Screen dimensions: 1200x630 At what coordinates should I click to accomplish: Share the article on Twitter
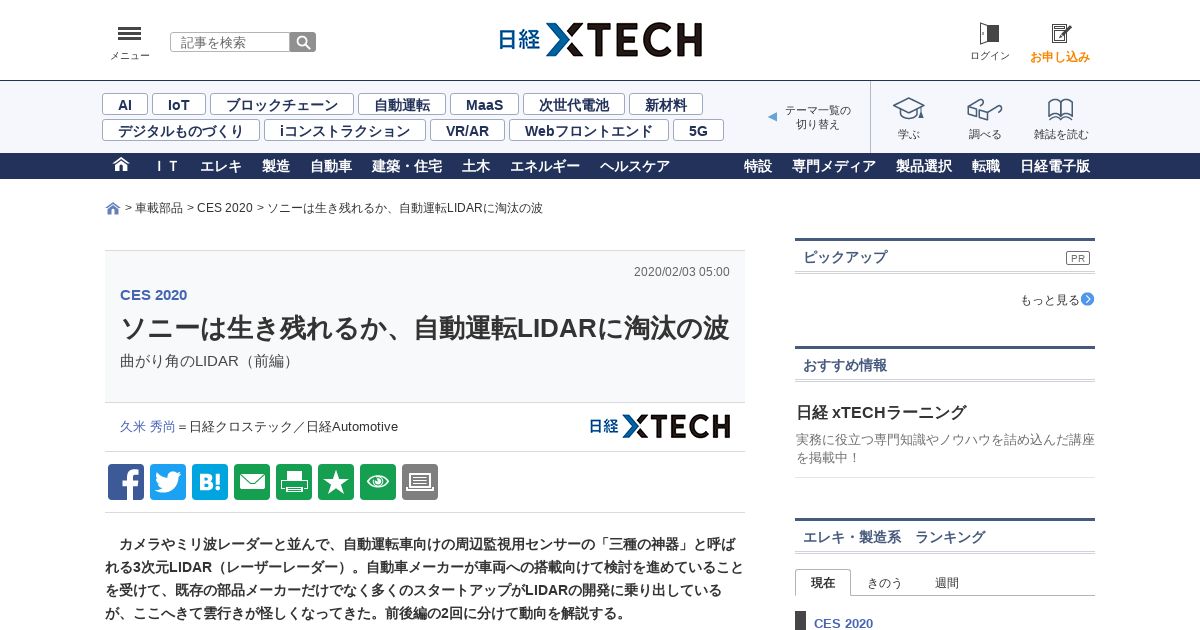click(168, 482)
